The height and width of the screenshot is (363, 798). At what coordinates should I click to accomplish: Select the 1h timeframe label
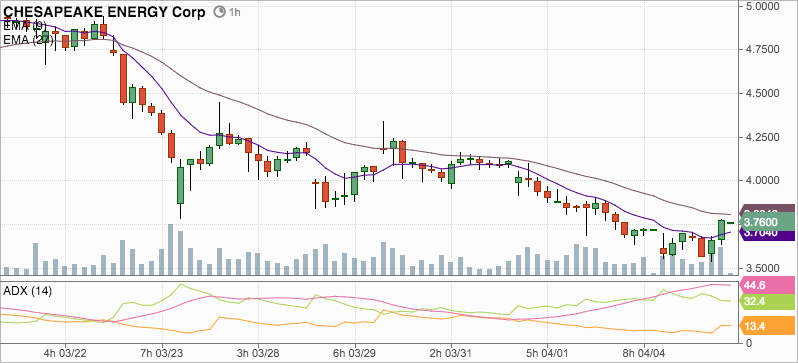235,12
